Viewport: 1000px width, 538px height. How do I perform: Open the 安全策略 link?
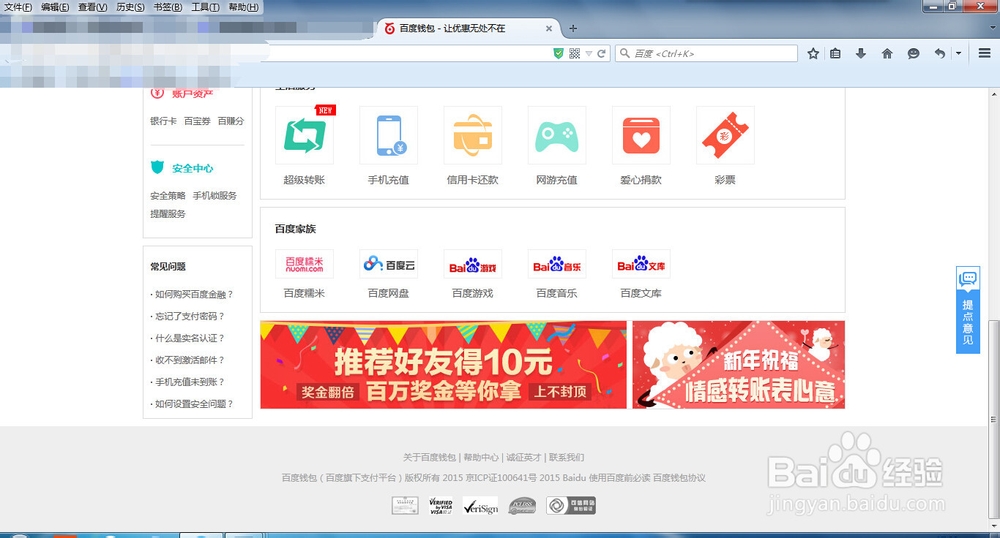click(168, 195)
